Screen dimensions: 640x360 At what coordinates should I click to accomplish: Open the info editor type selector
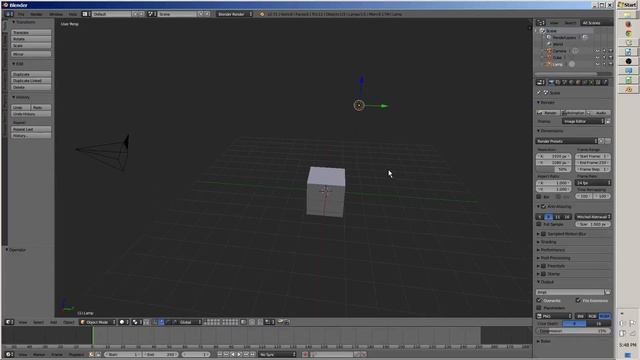pyautogui.click(x=9, y=14)
